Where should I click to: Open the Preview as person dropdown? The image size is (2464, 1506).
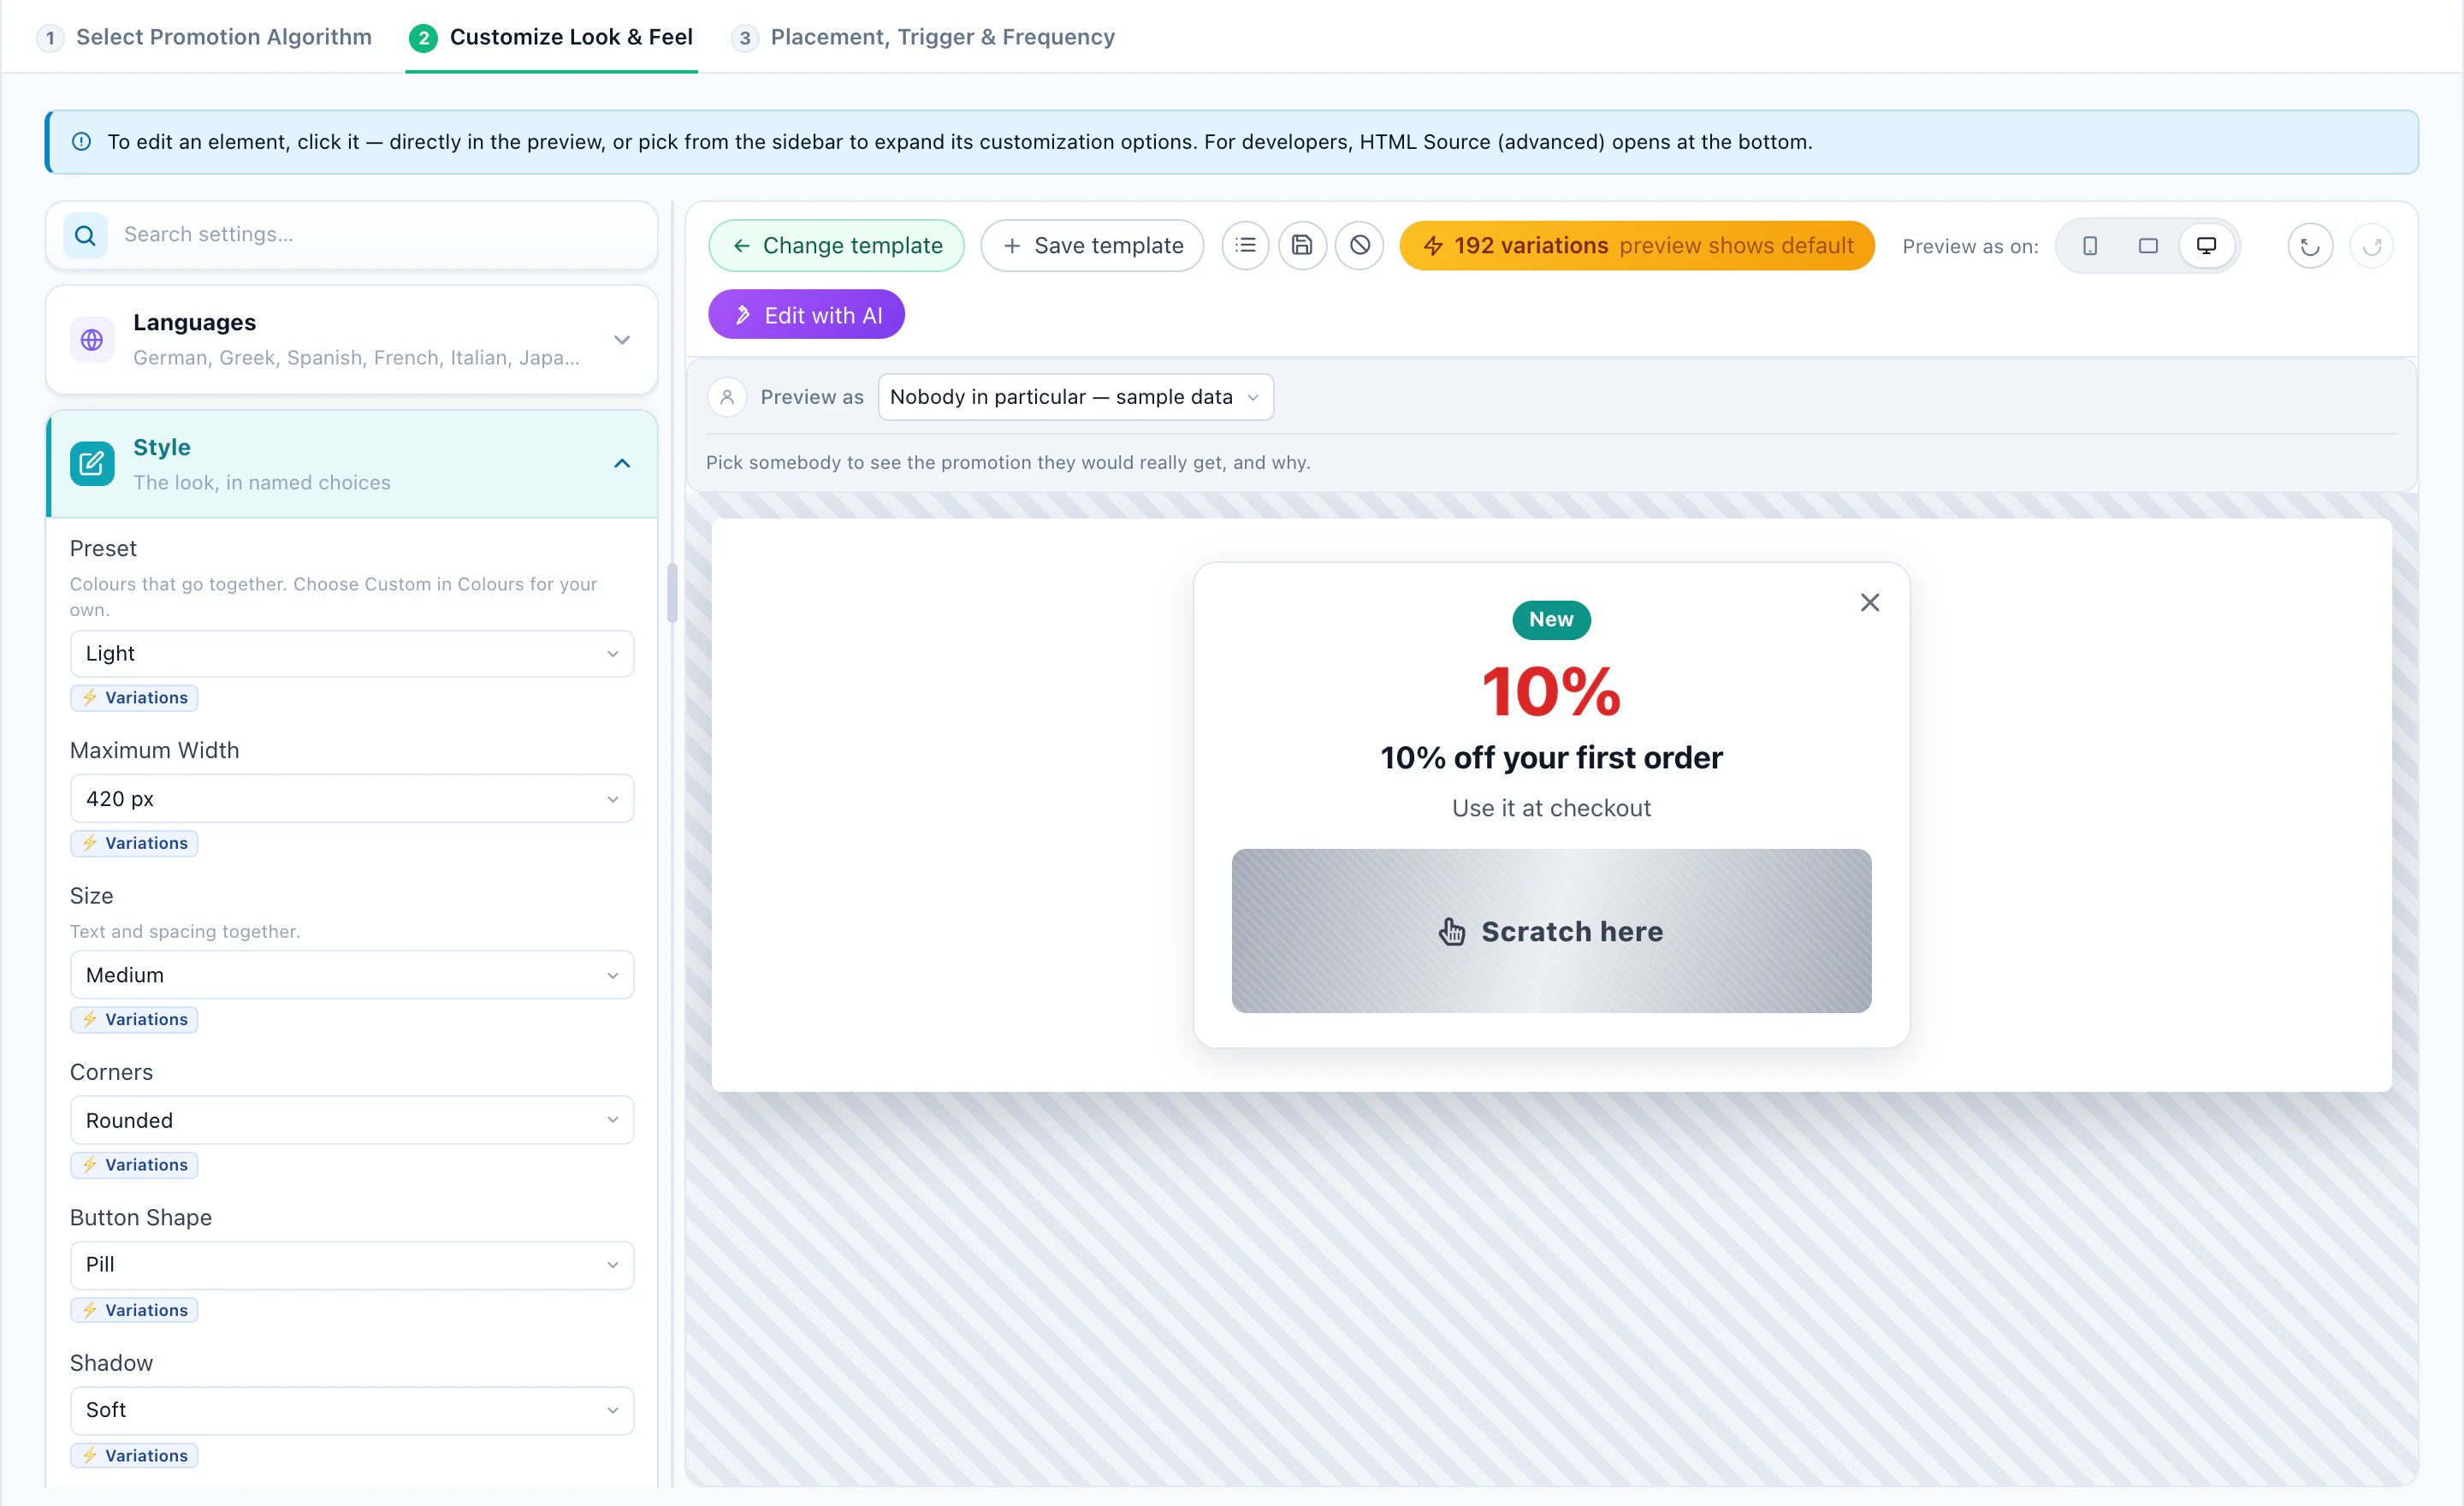(1075, 397)
